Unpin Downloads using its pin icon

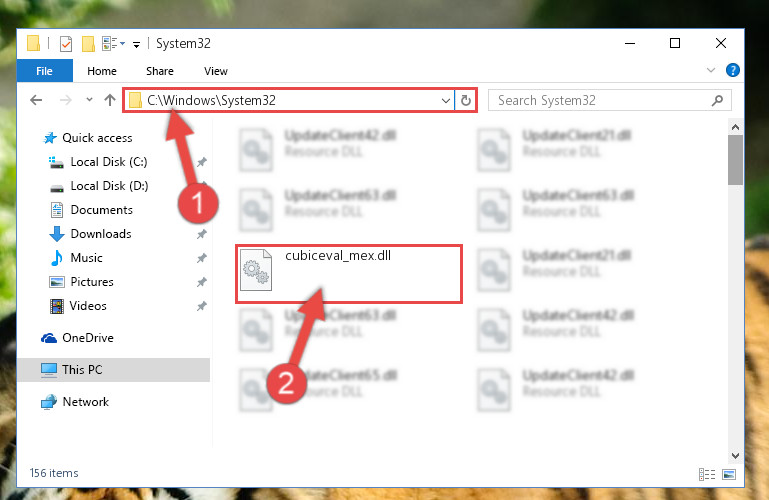point(202,234)
